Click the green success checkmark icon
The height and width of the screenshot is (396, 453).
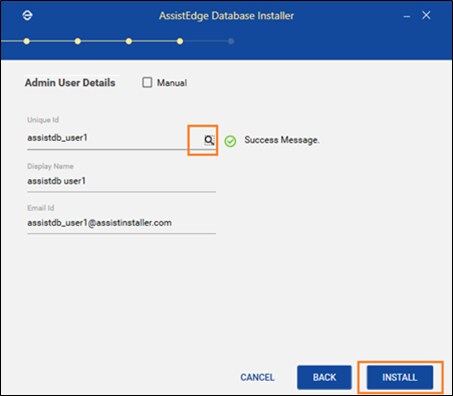pyautogui.click(x=230, y=141)
